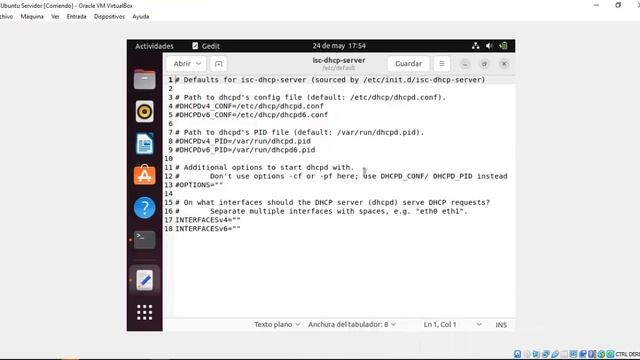Click the volume icon in the top bar
Screen dimensions: 640x360
(489, 46)
